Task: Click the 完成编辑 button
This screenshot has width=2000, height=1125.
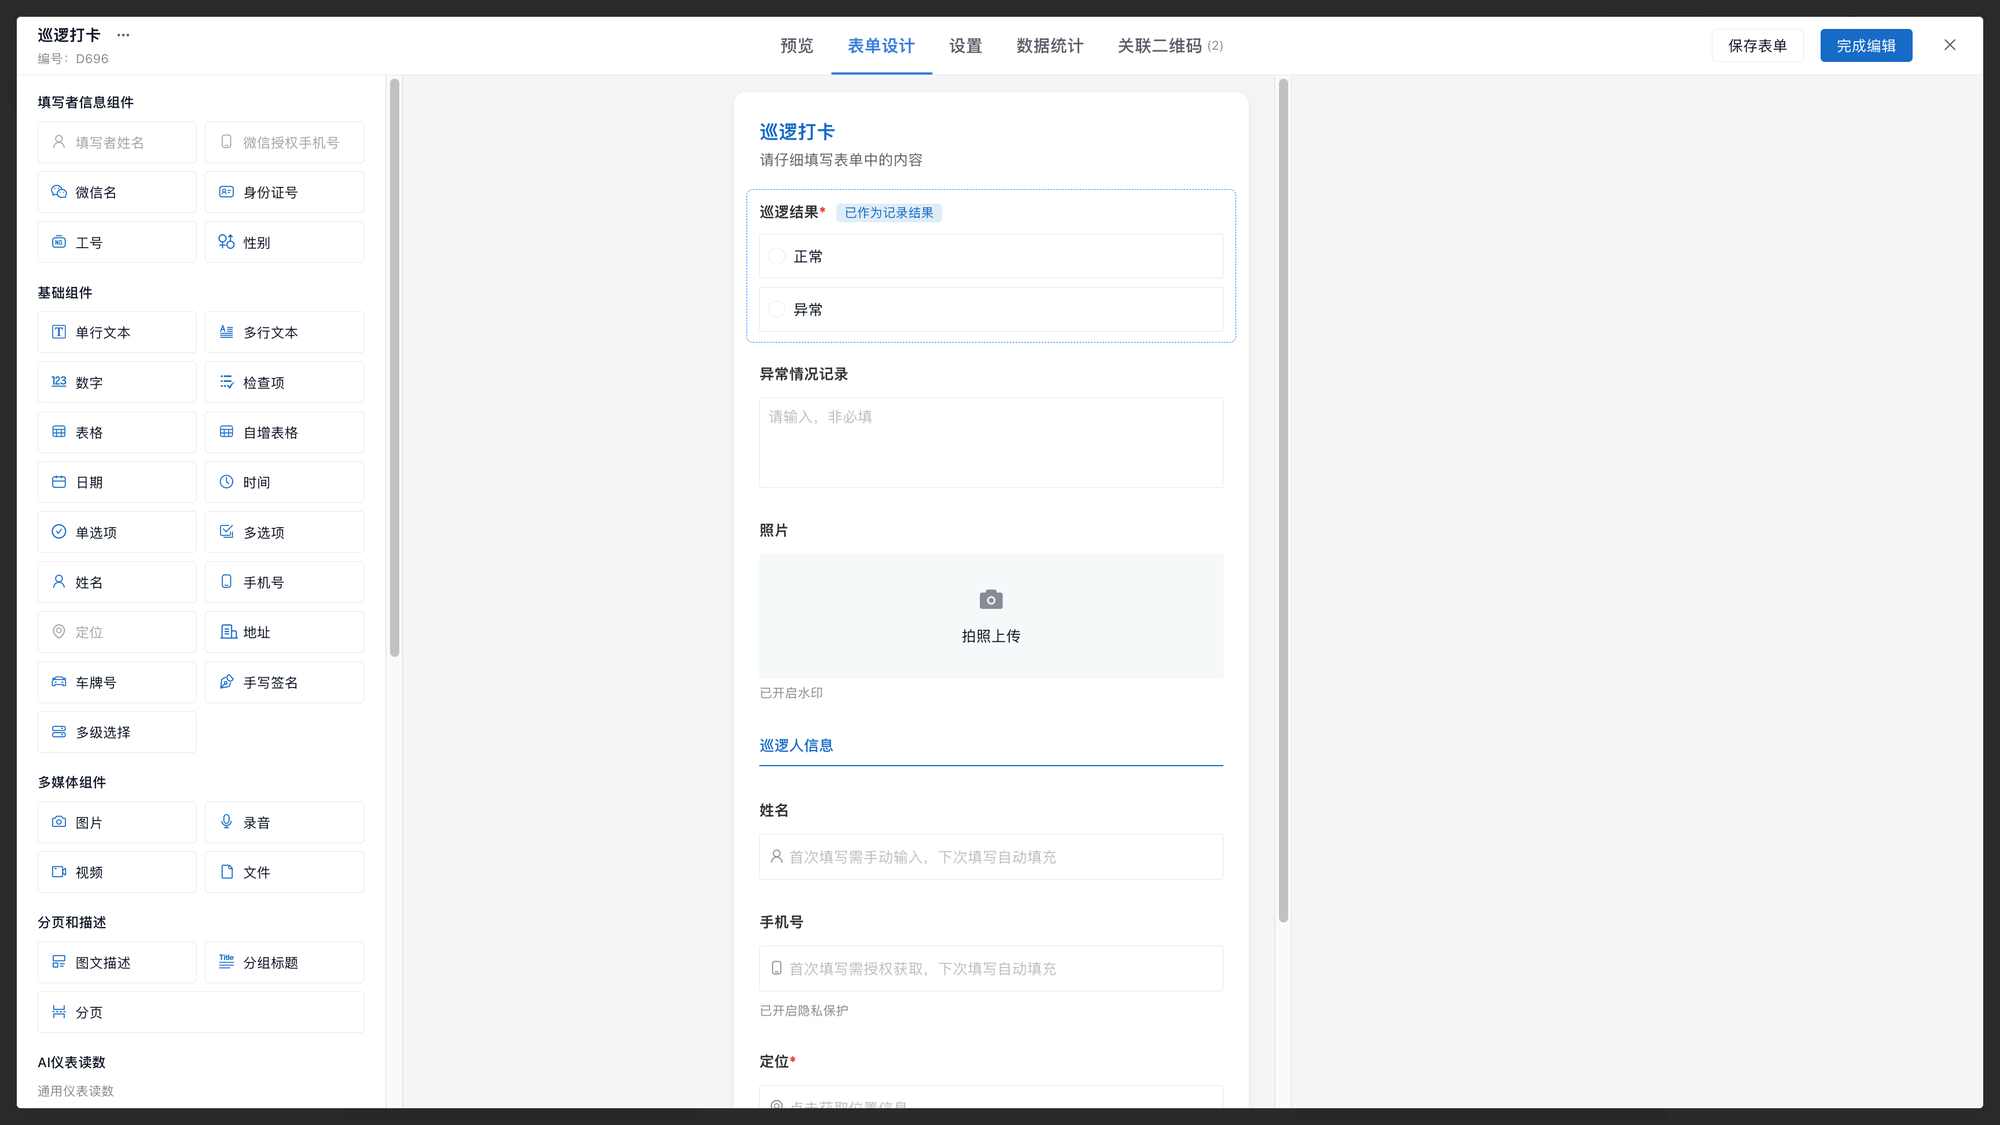Action: (1866, 46)
